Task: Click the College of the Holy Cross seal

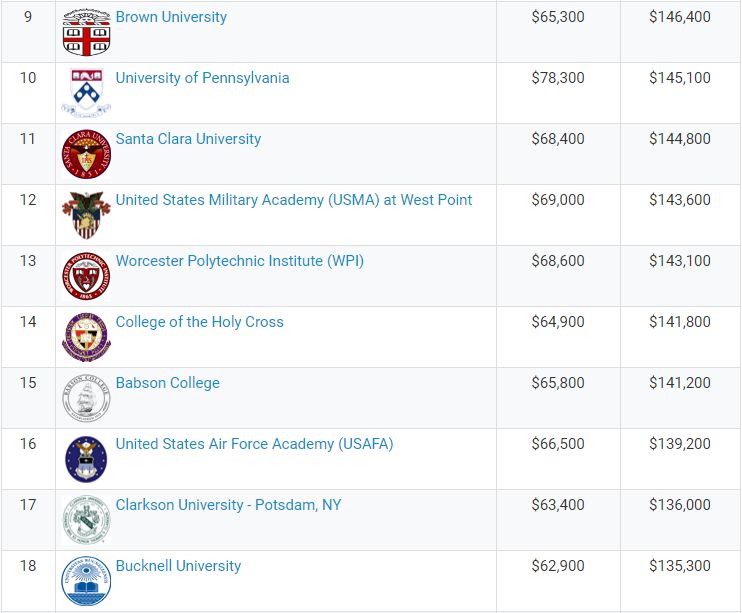Action: 86,337
